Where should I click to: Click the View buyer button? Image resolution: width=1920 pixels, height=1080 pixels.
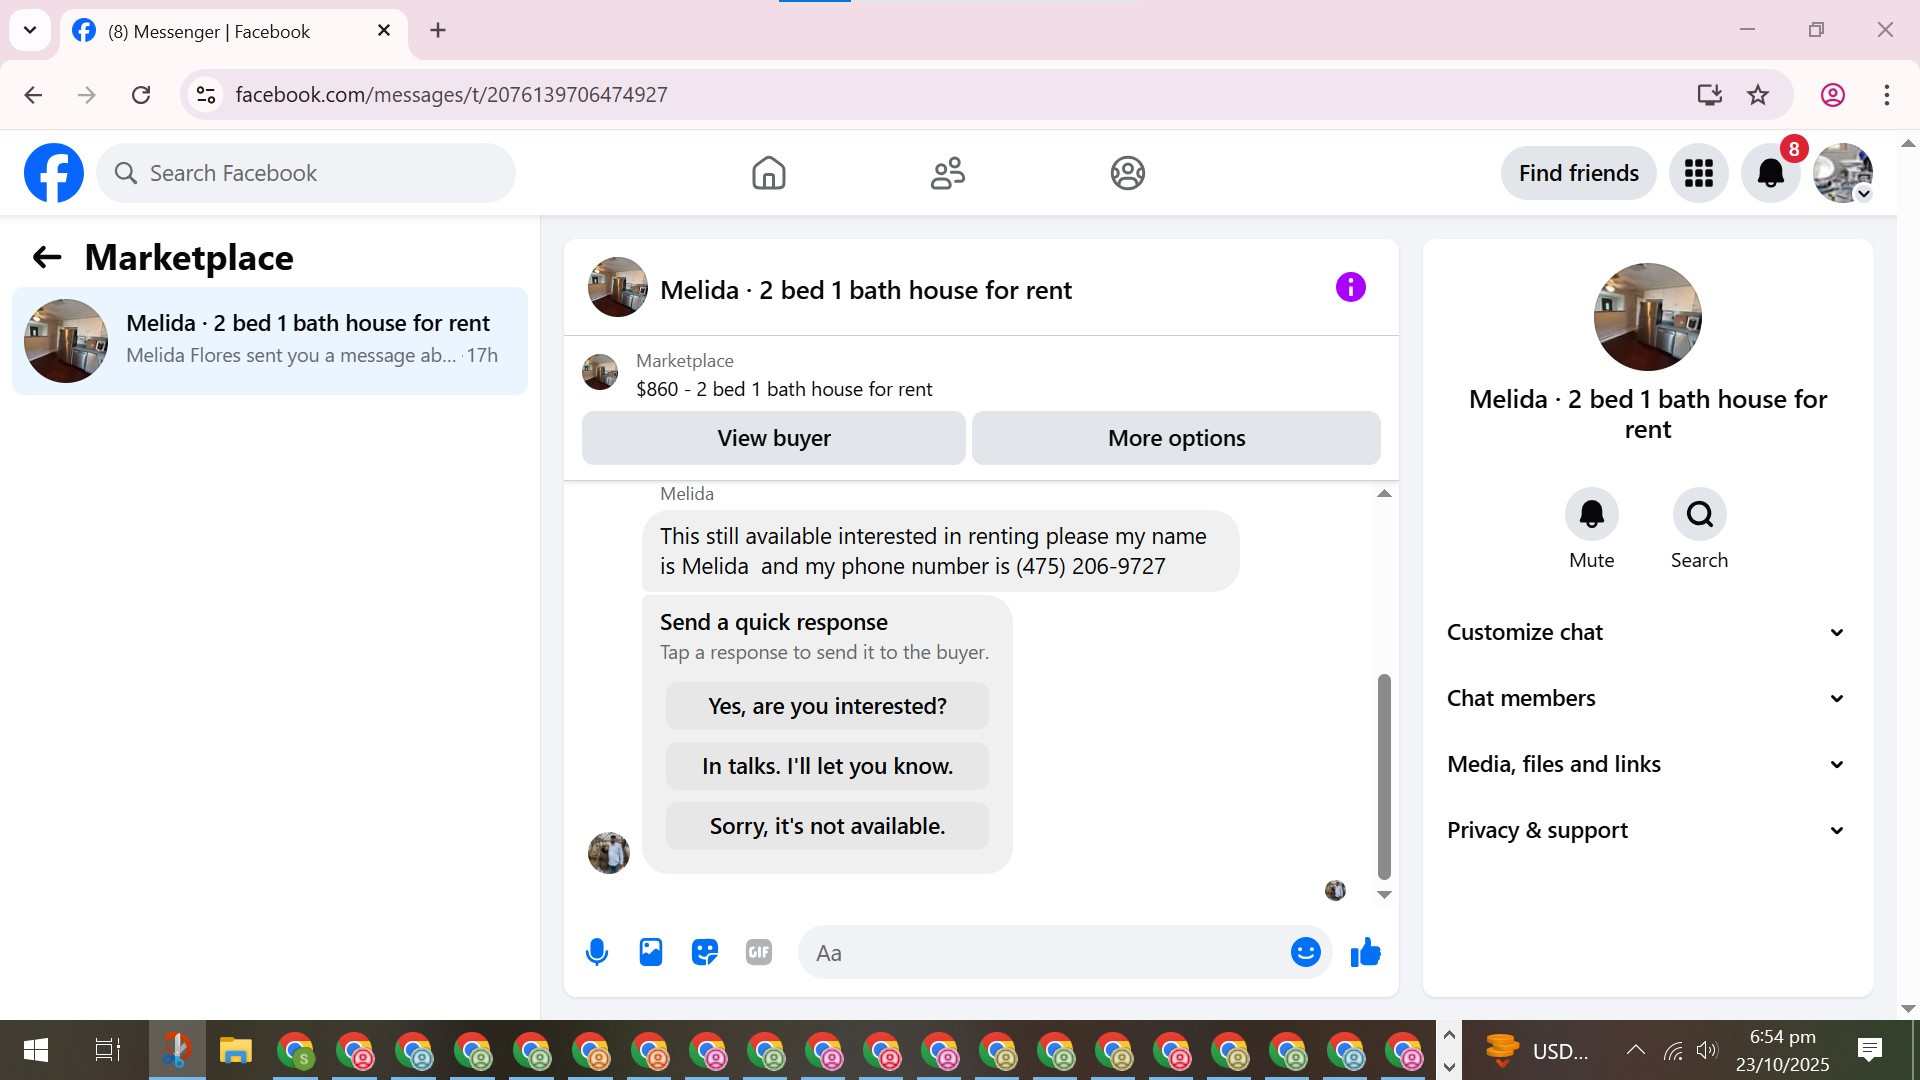(773, 438)
